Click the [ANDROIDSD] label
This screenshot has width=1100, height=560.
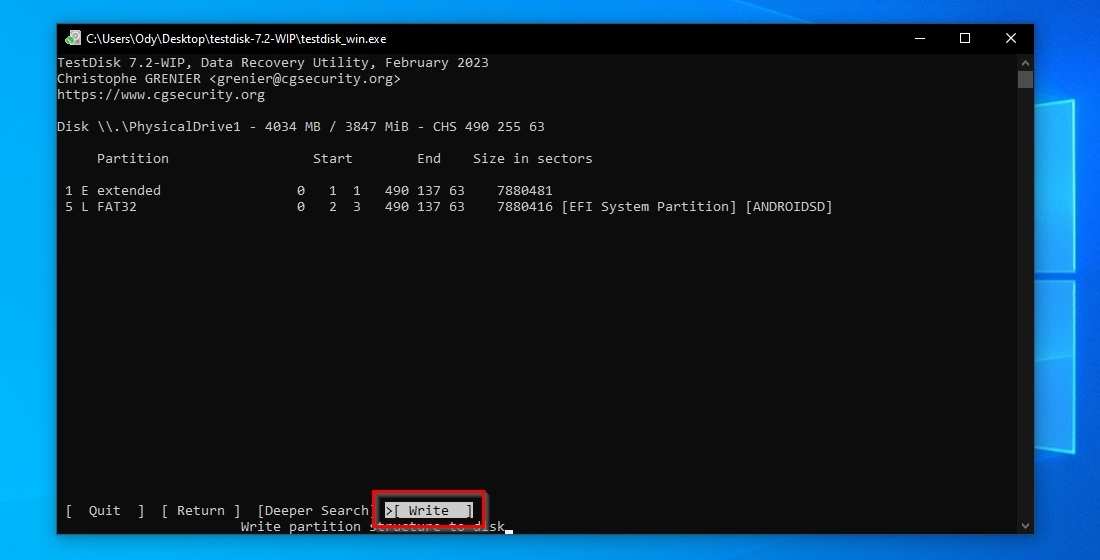coord(789,206)
